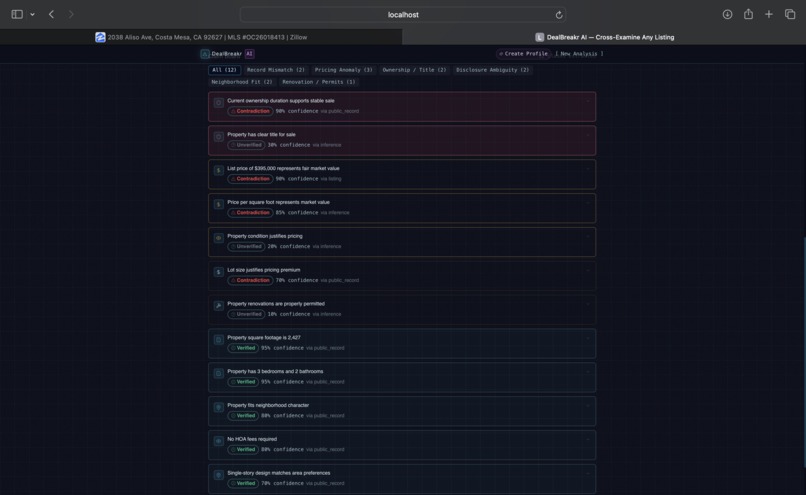The height and width of the screenshot is (495, 806).
Task: Toggle the Safari sidebar icon
Action: 17,14
